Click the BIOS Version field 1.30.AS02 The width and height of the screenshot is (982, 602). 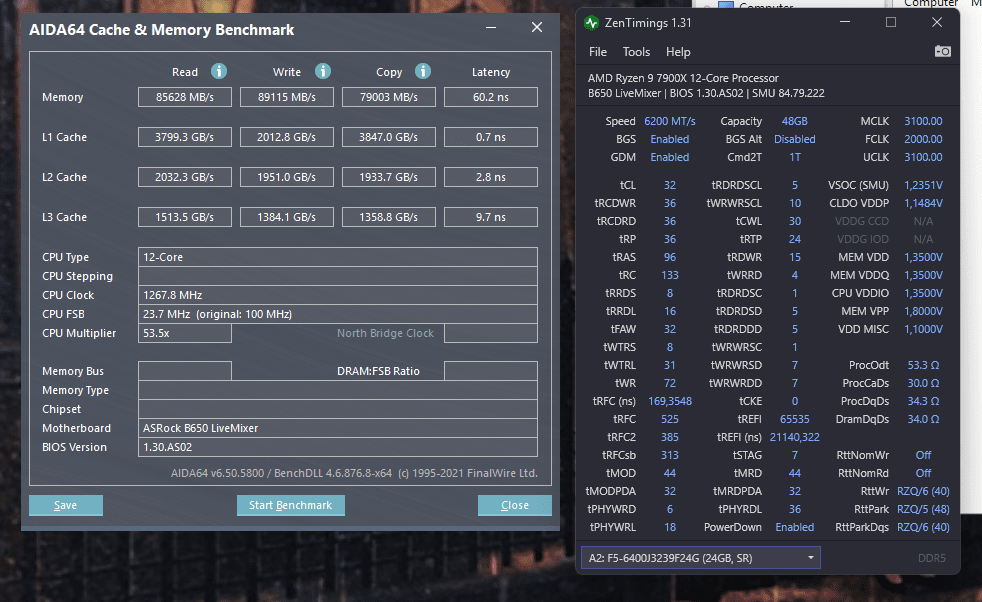tap(338, 447)
